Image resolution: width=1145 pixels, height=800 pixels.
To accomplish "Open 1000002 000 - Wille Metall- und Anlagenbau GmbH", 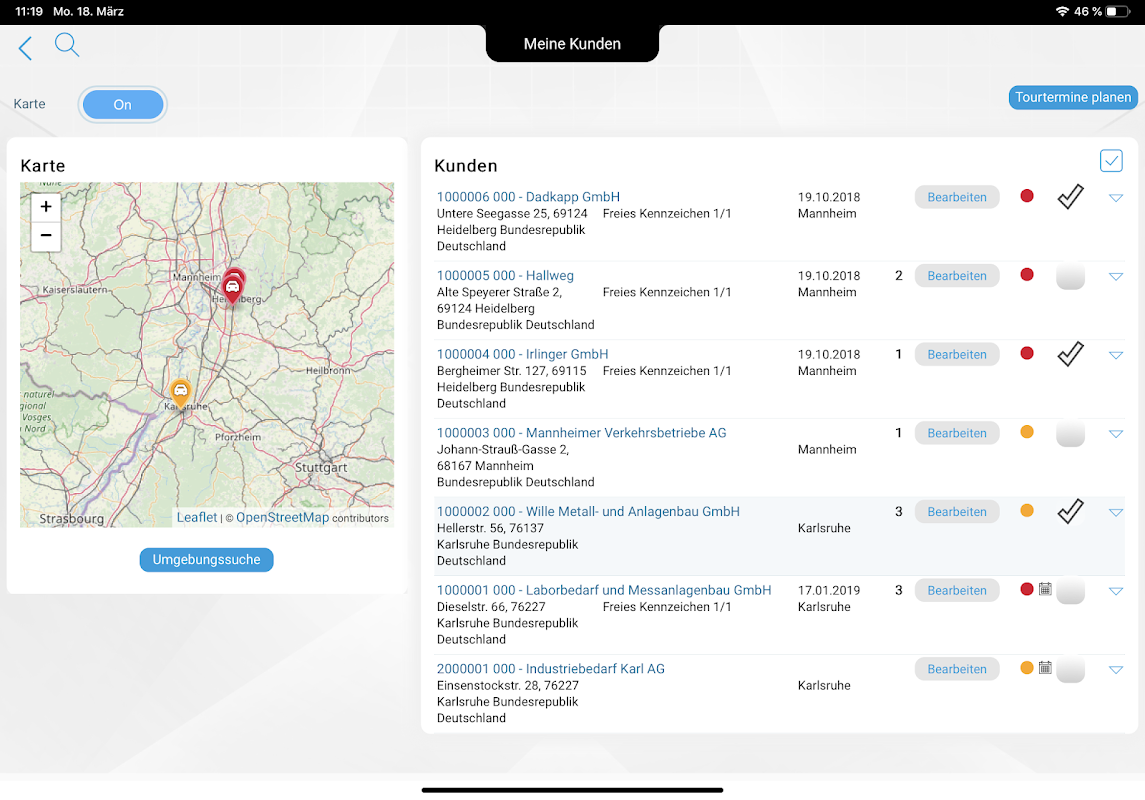I will 588,512.
